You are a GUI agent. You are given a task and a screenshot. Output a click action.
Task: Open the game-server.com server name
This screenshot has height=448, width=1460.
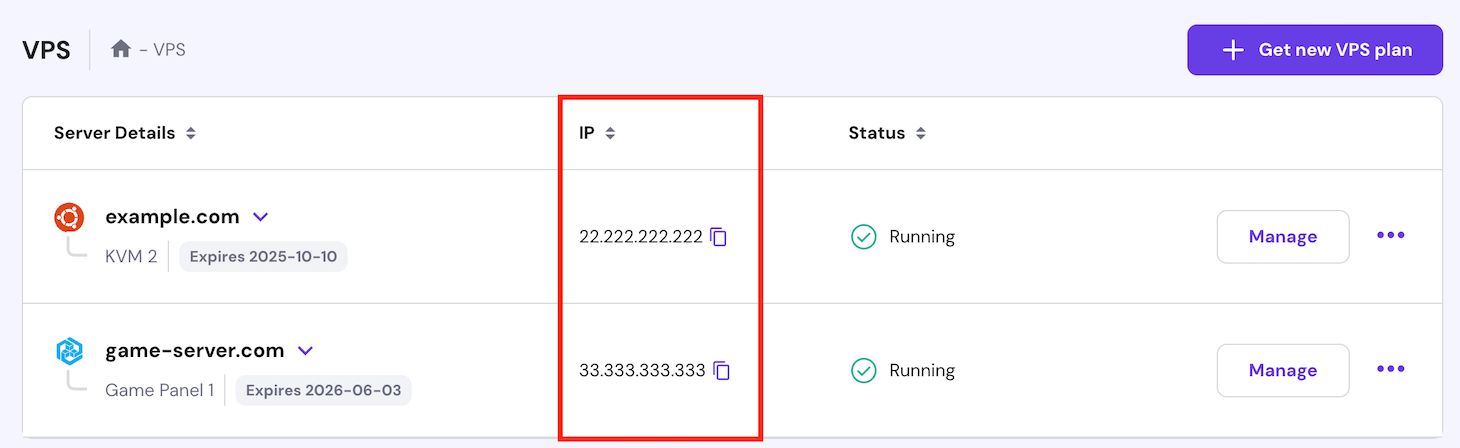195,351
